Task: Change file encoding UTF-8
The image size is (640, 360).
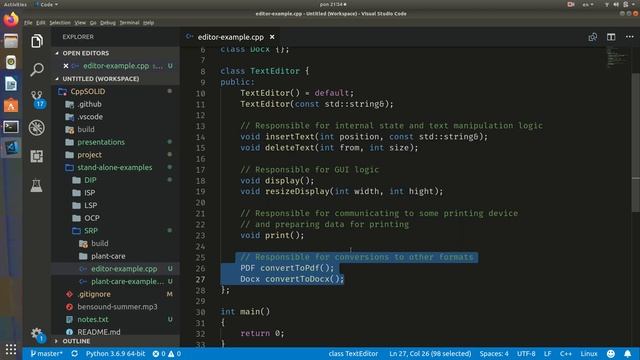Action: tap(526, 353)
